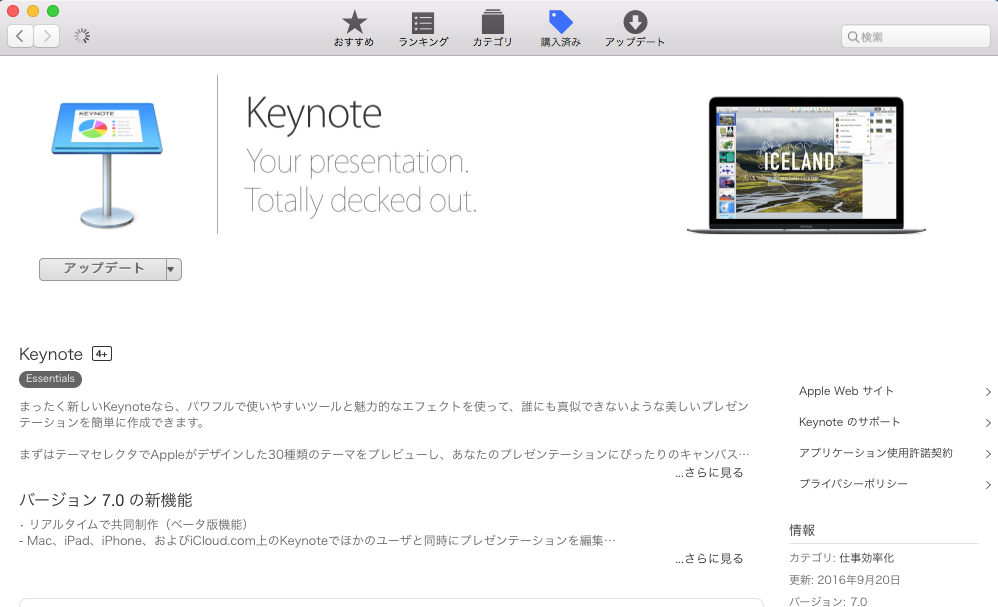Click the 'Your presentation.' tagline text
The image size is (998, 607).
[357, 163]
